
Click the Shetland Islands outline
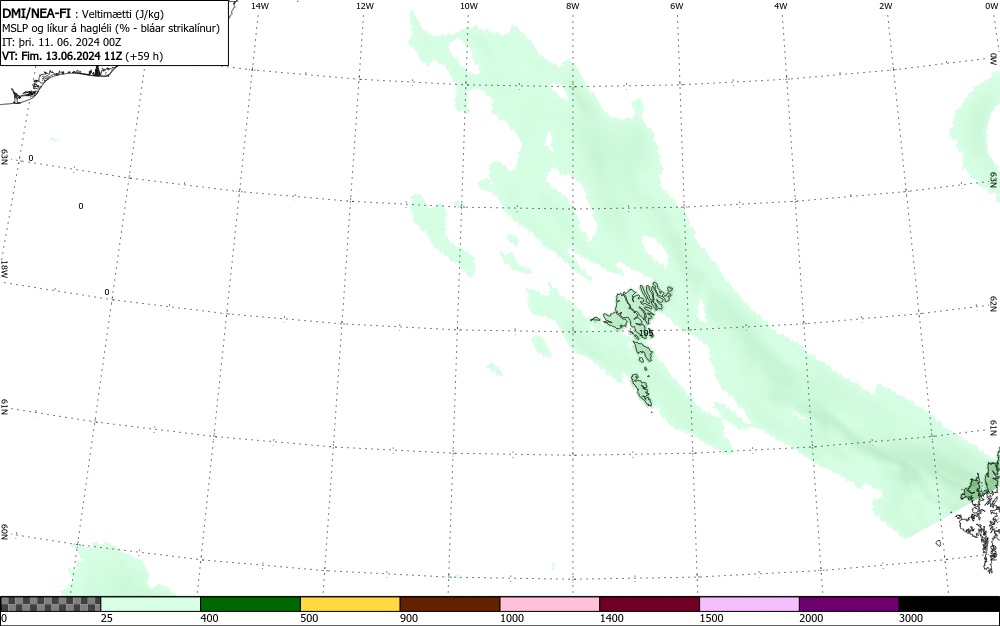[x=981, y=510]
